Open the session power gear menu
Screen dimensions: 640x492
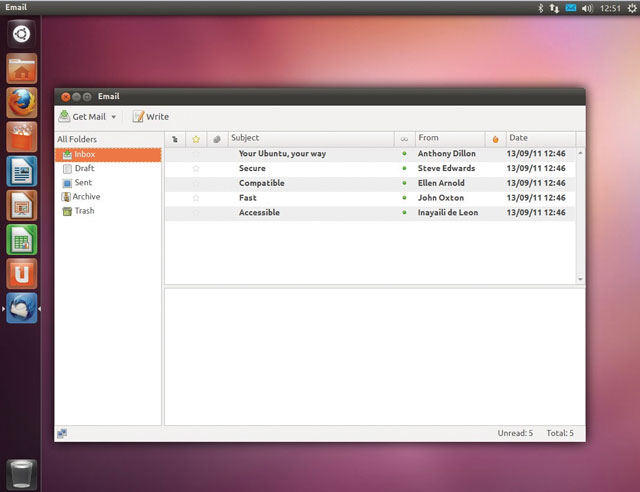coord(632,8)
